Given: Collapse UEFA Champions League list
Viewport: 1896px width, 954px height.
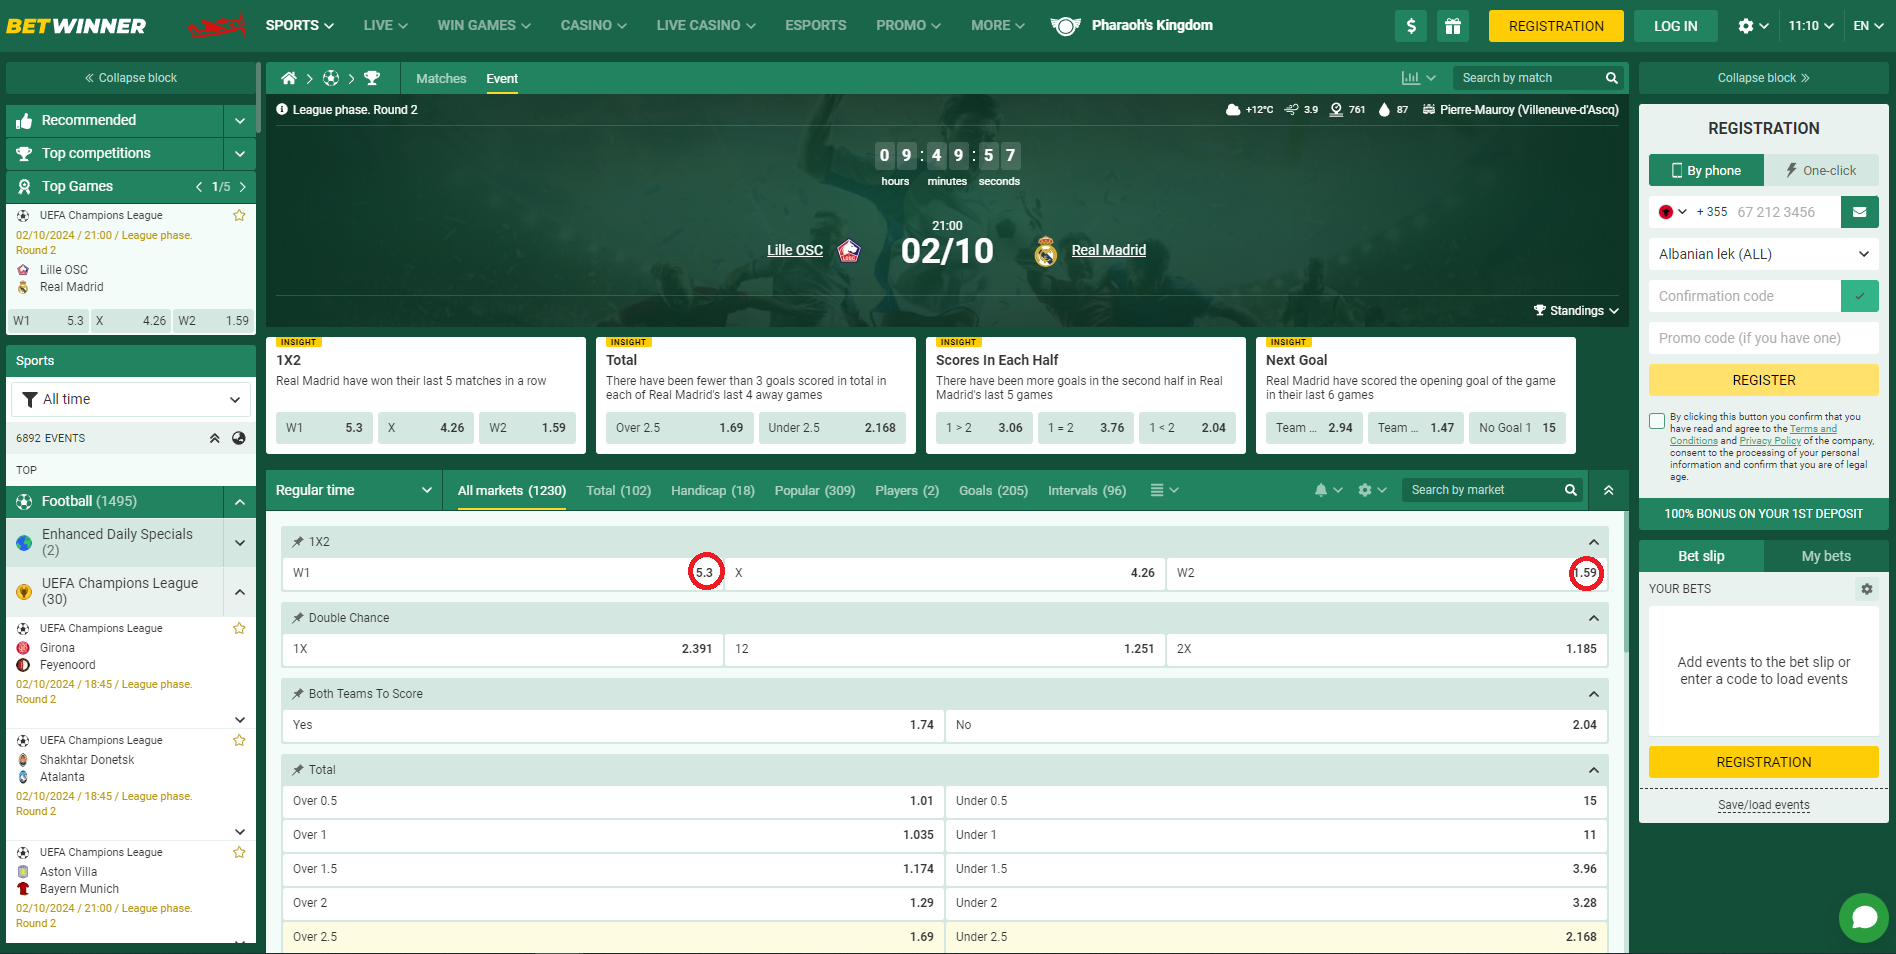Looking at the screenshot, I should [x=240, y=592].
